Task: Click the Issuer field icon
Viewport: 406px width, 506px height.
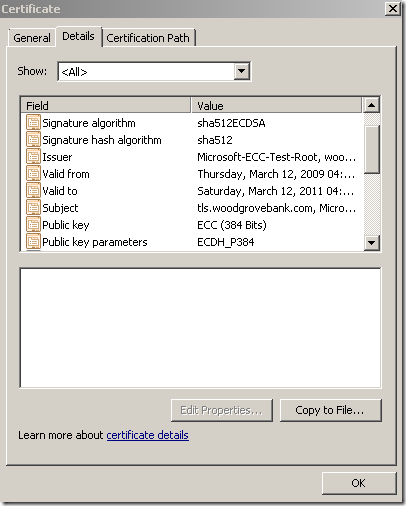Action: pos(33,157)
